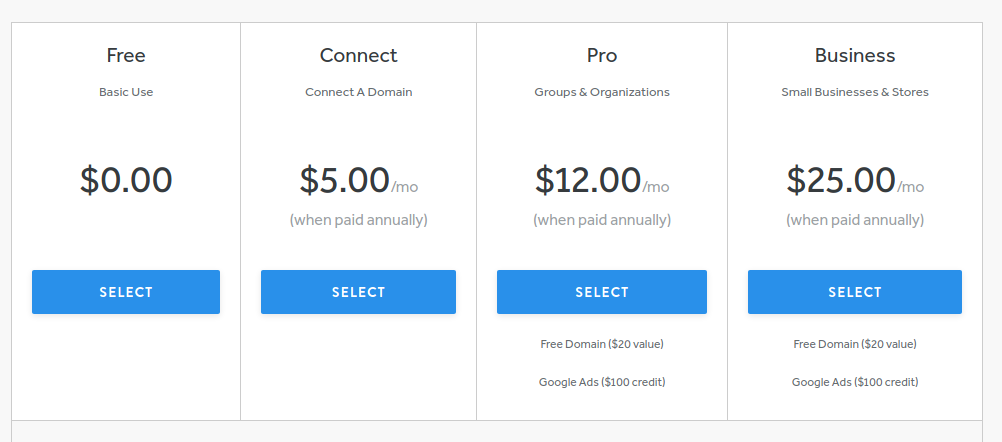This screenshot has height=442, width=1002.
Task: Click the Business plan heading
Action: [x=855, y=55]
